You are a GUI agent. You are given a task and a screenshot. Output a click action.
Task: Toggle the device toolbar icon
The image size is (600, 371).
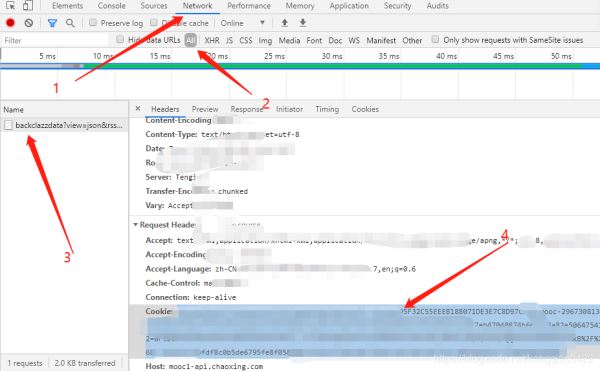(28, 6)
